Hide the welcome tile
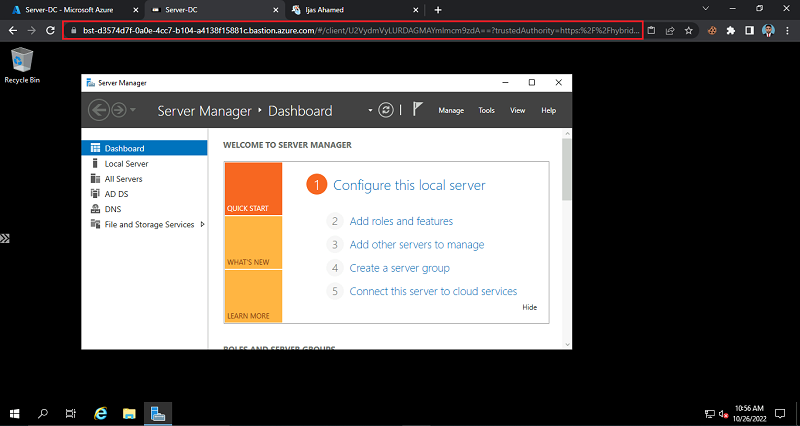Image resolution: width=800 pixels, height=426 pixels. click(530, 307)
